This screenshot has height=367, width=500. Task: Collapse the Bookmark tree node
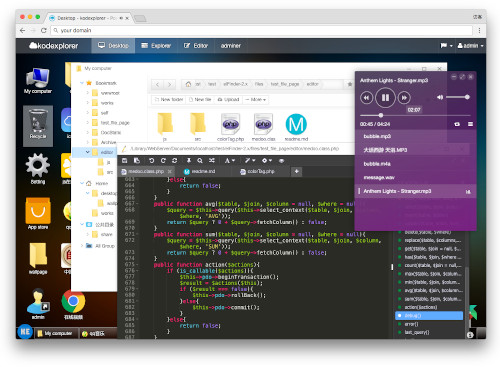pos(82,83)
